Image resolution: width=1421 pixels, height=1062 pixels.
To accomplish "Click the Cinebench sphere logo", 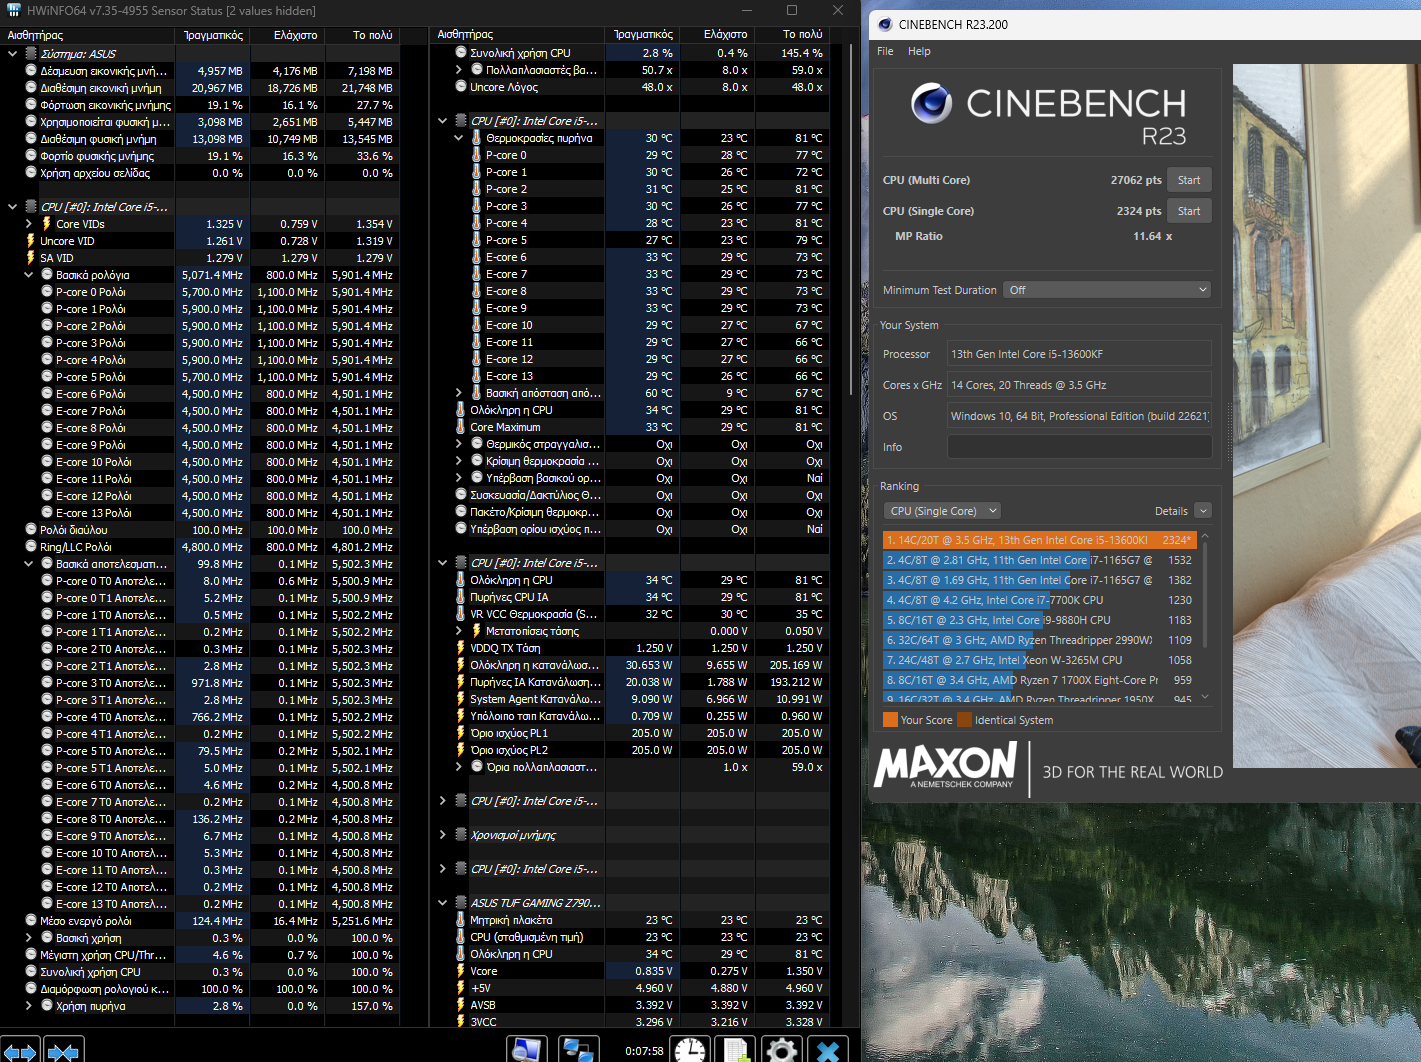I will [x=931, y=103].
